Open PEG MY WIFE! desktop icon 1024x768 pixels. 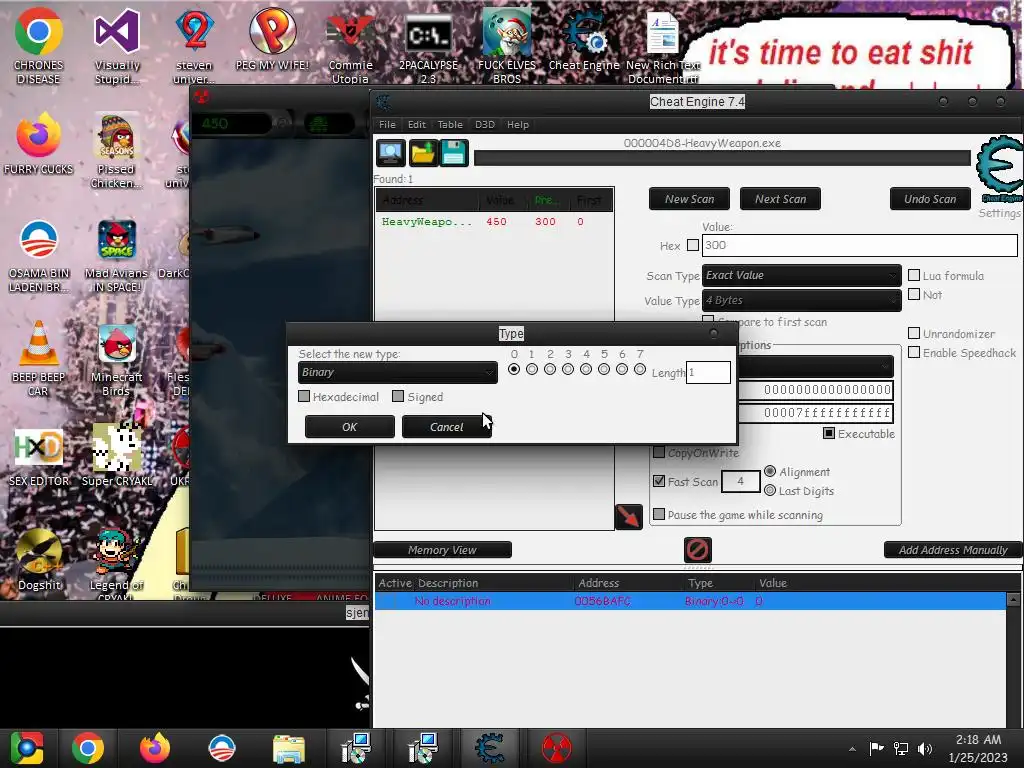[x=272, y=39]
